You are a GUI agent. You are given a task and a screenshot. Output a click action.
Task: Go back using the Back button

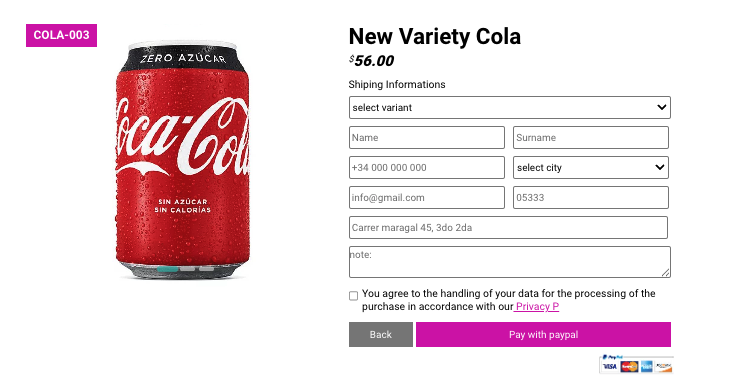click(x=381, y=334)
